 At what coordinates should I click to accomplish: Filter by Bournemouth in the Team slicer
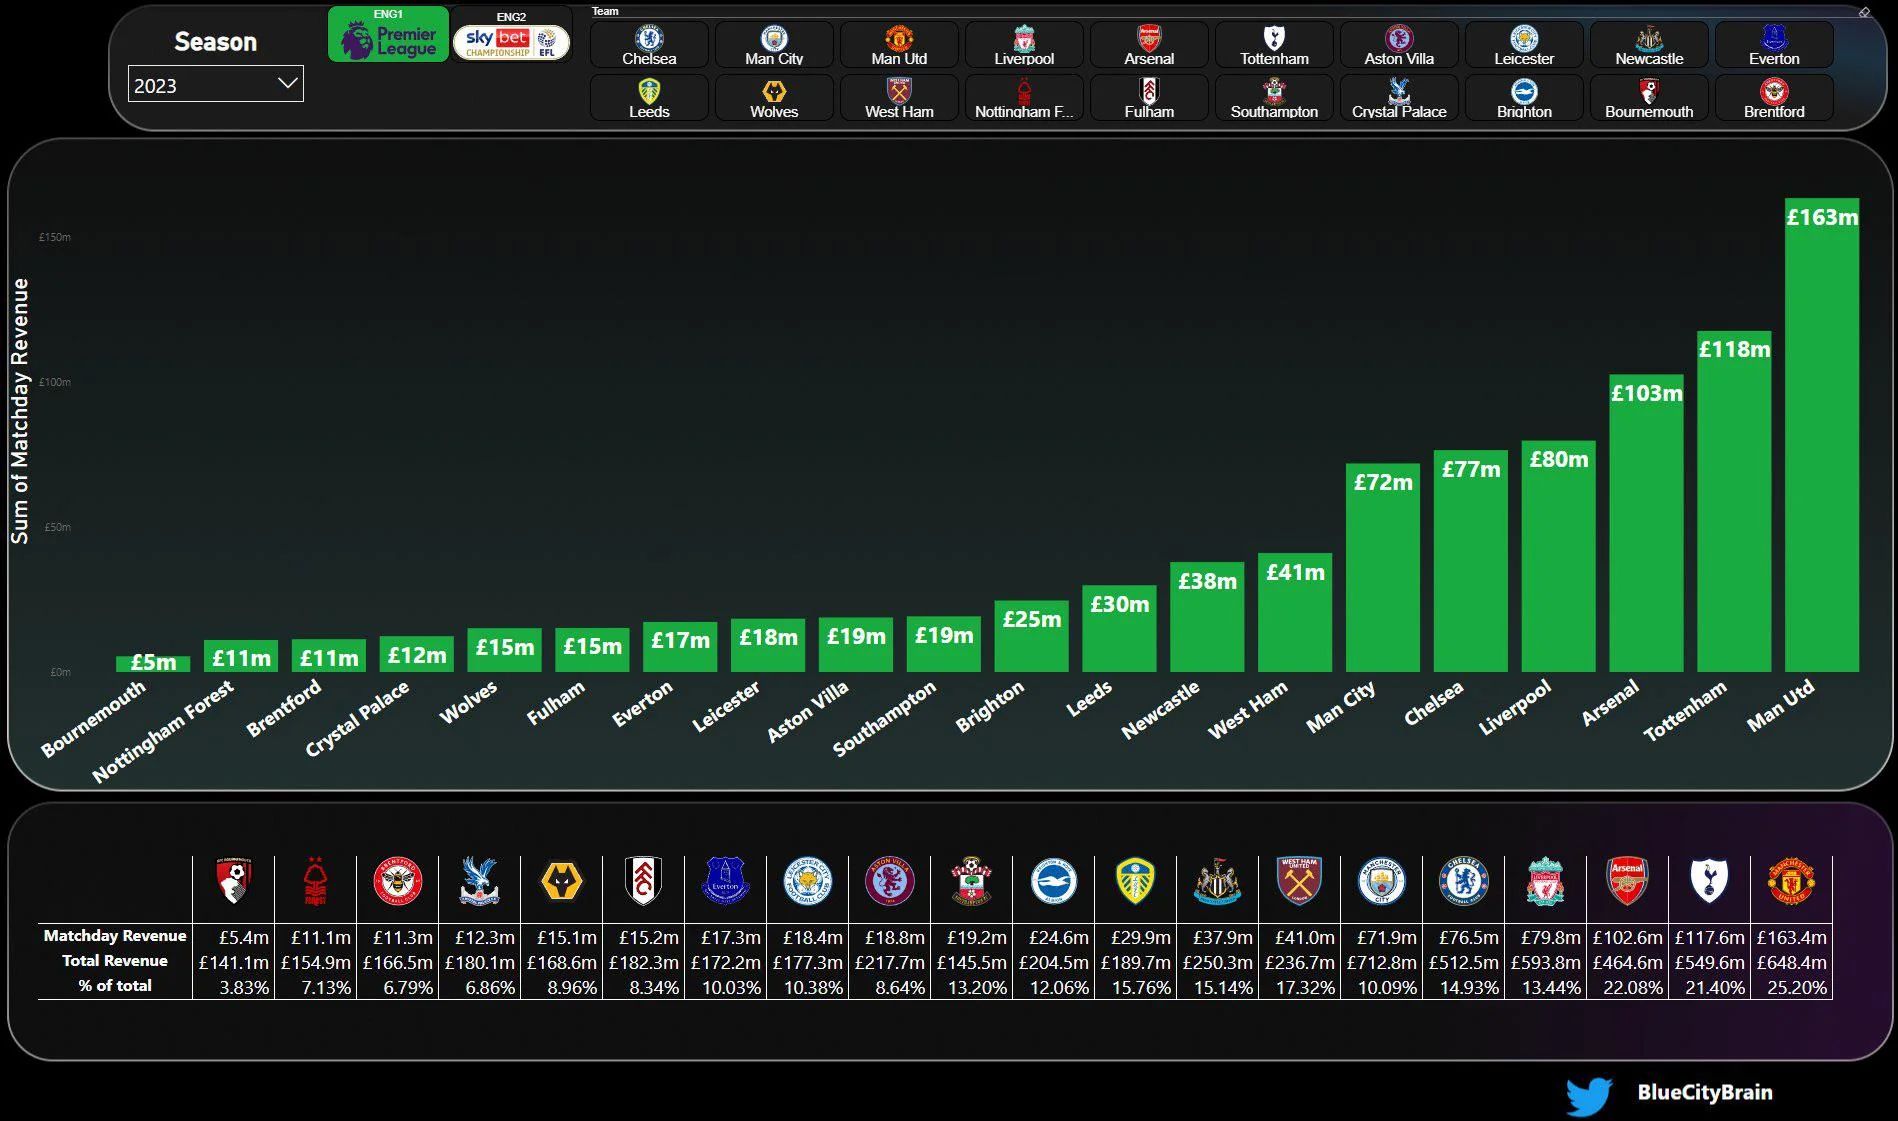1649,98
